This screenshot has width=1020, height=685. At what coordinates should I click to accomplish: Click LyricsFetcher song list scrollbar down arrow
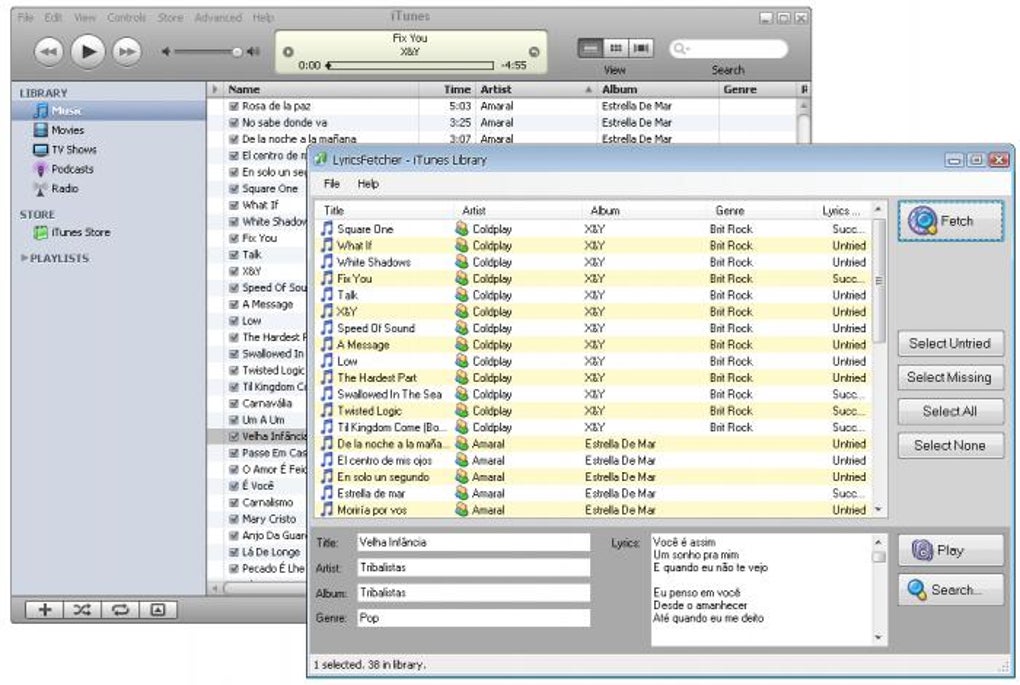point(879,510)
